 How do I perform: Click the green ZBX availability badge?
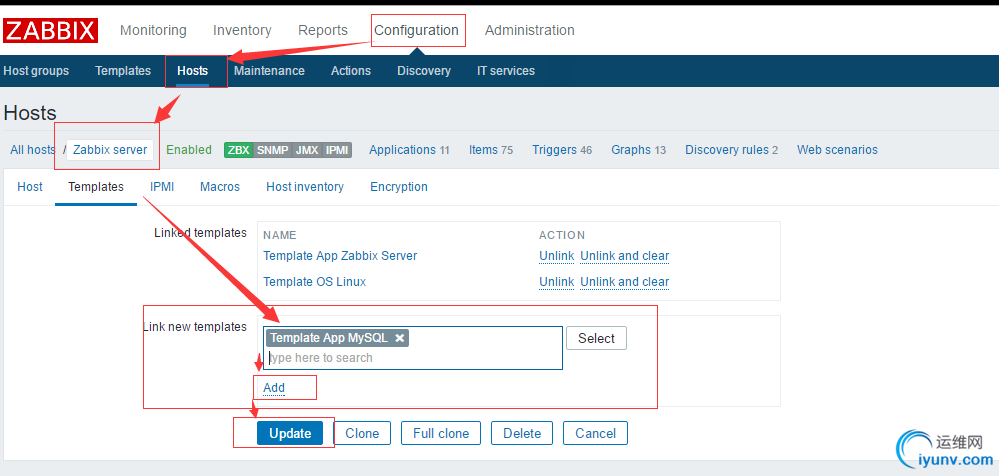pyautogui.click(x=239, y=150)
